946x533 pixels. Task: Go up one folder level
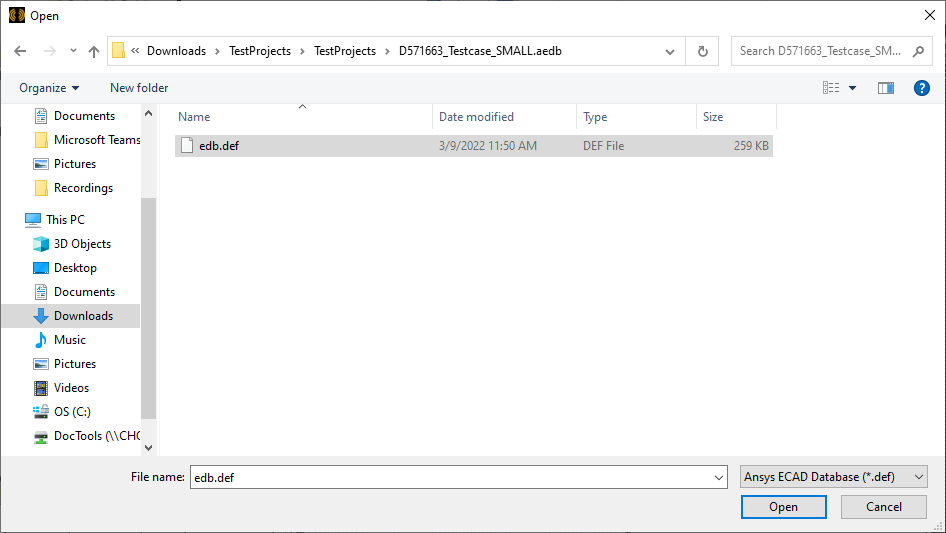click(94, 51)
